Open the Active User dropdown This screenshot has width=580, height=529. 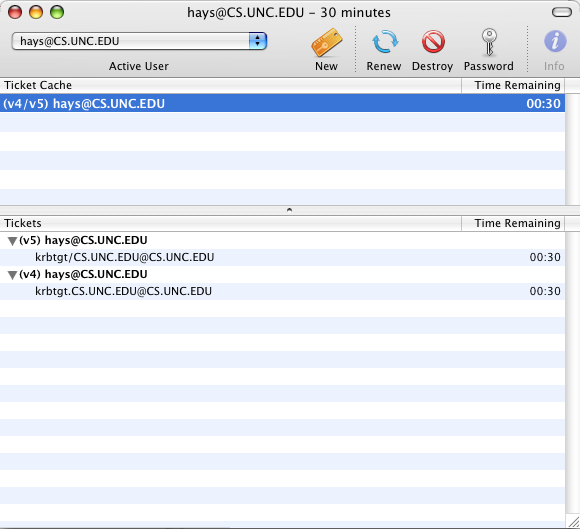[139, 41]
